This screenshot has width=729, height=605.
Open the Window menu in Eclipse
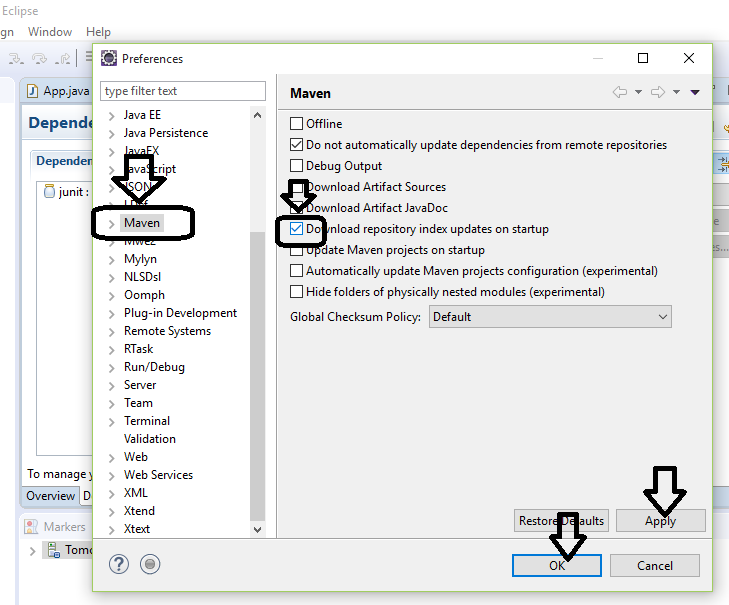click(x=50, y=32)
